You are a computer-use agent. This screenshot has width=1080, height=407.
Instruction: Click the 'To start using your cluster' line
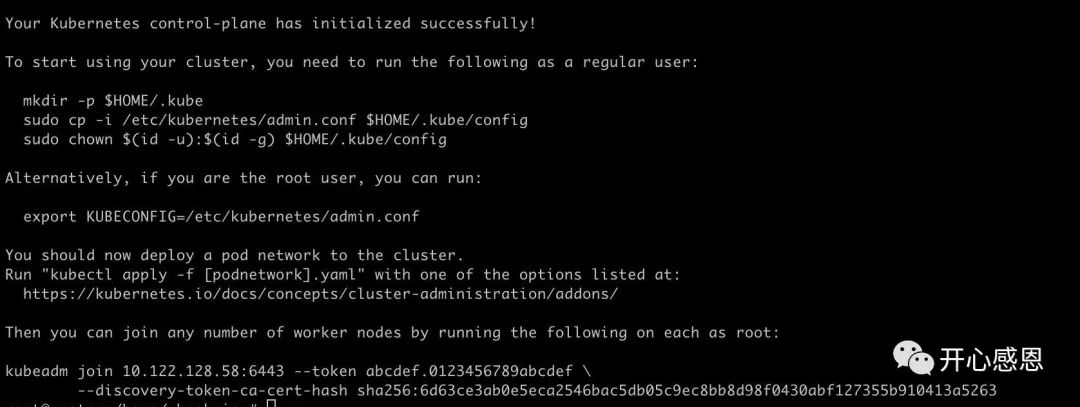[x=352, y=62]
